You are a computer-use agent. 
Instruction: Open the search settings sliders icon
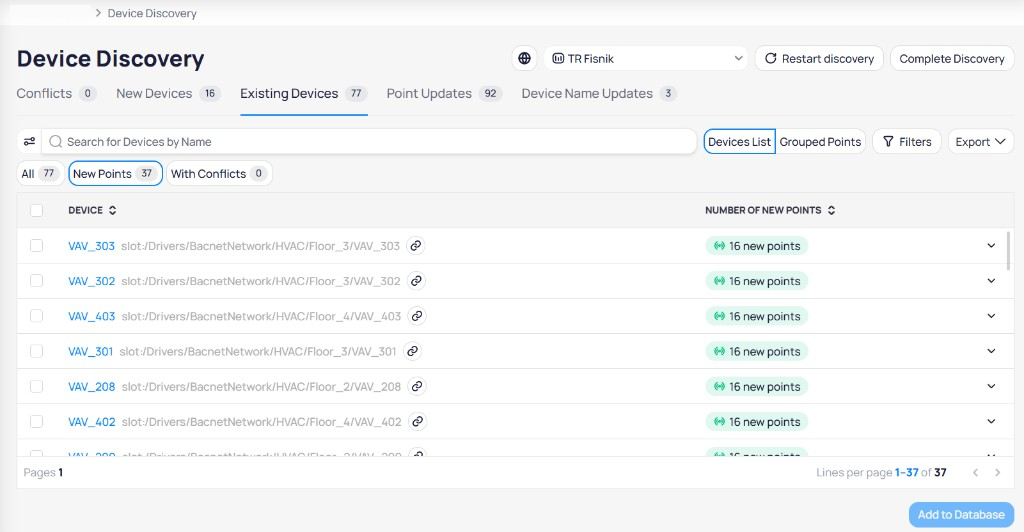(x=29, y=142)
